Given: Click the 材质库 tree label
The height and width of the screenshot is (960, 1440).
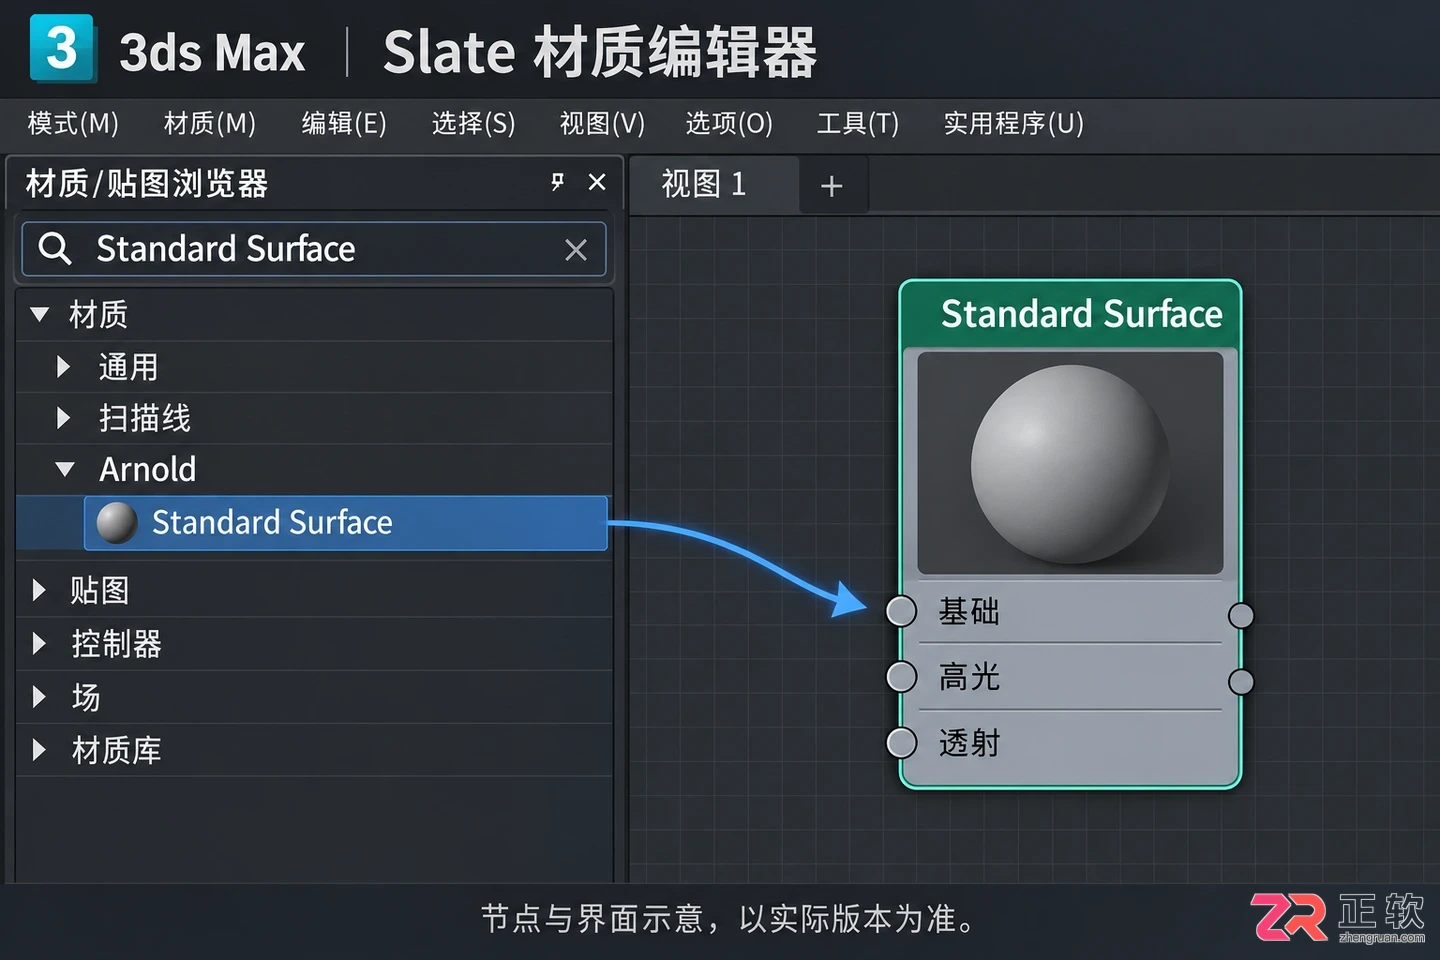Looking at the screenshot, I should coord(116,750).
